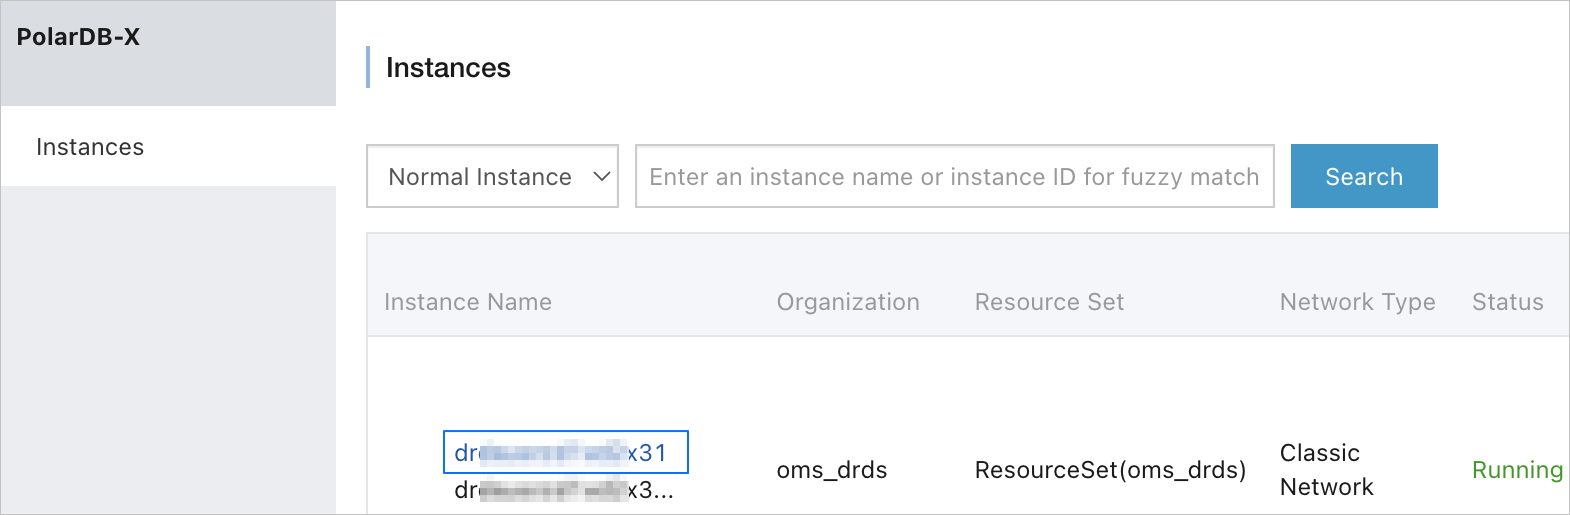Click the Resource Set column header
Image resolution: width=1570 pixels, height=515 pixels.
tap(1048, 302)
